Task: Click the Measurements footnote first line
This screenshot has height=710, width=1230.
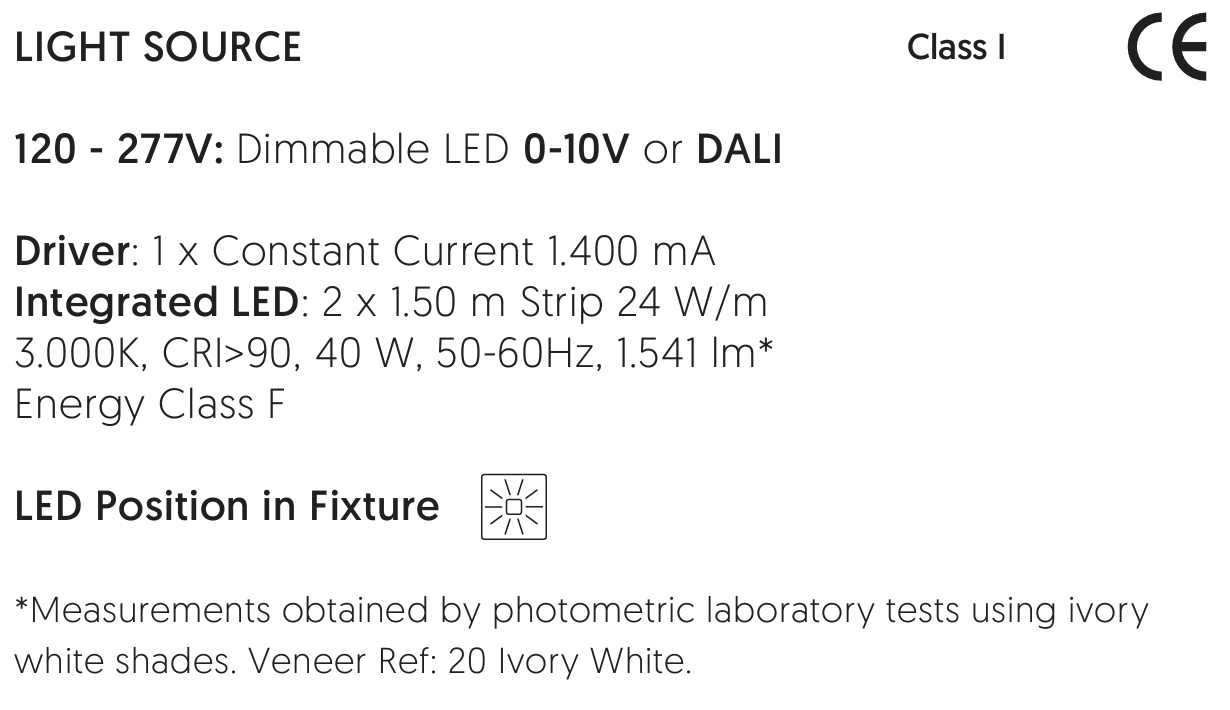Action: pos(582,609)
